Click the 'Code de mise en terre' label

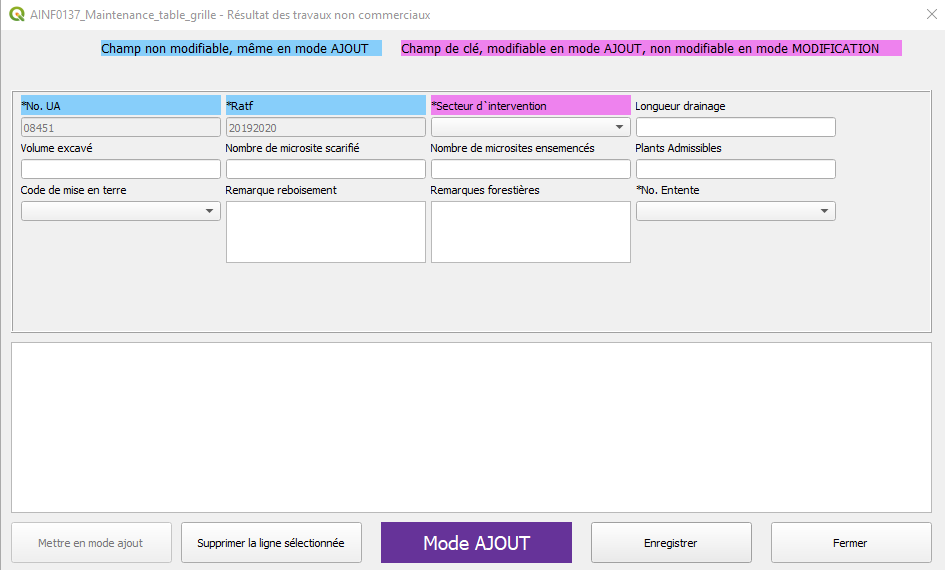pyautogui.click(x=74, y=190)
